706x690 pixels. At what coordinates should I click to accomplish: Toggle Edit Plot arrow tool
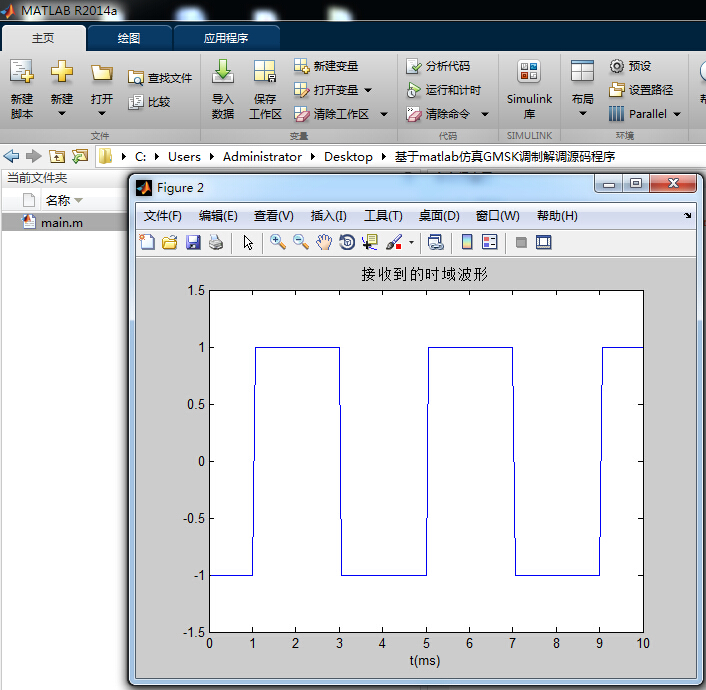point(248,242)
